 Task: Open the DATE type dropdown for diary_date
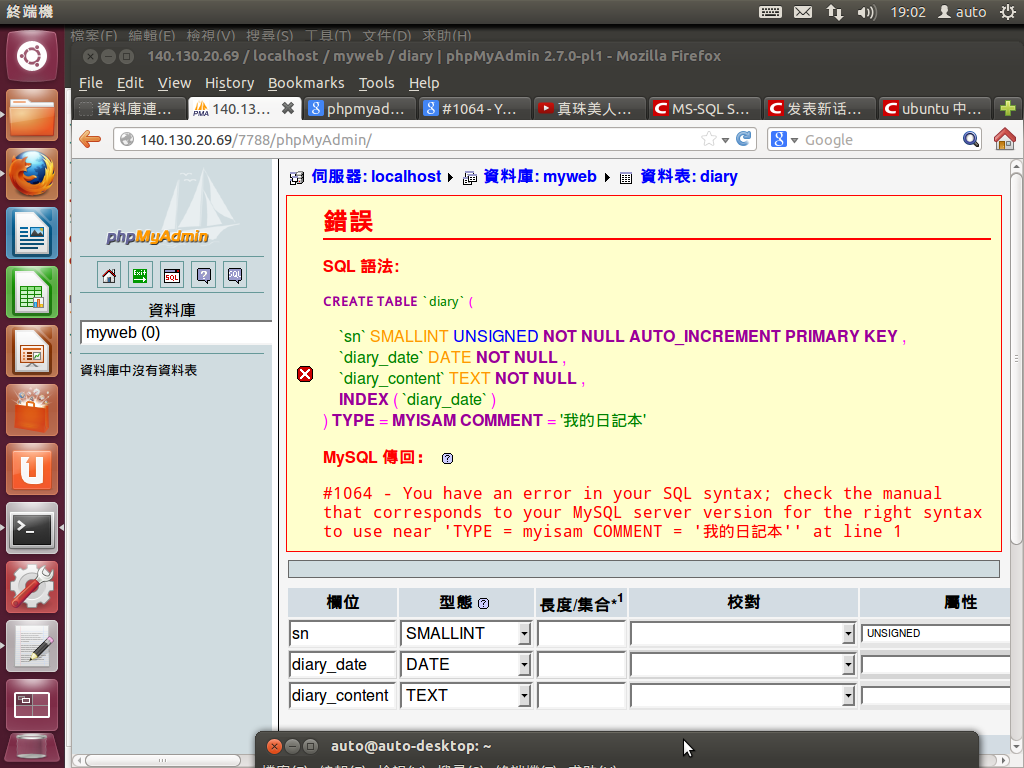[x=524, y=665]
